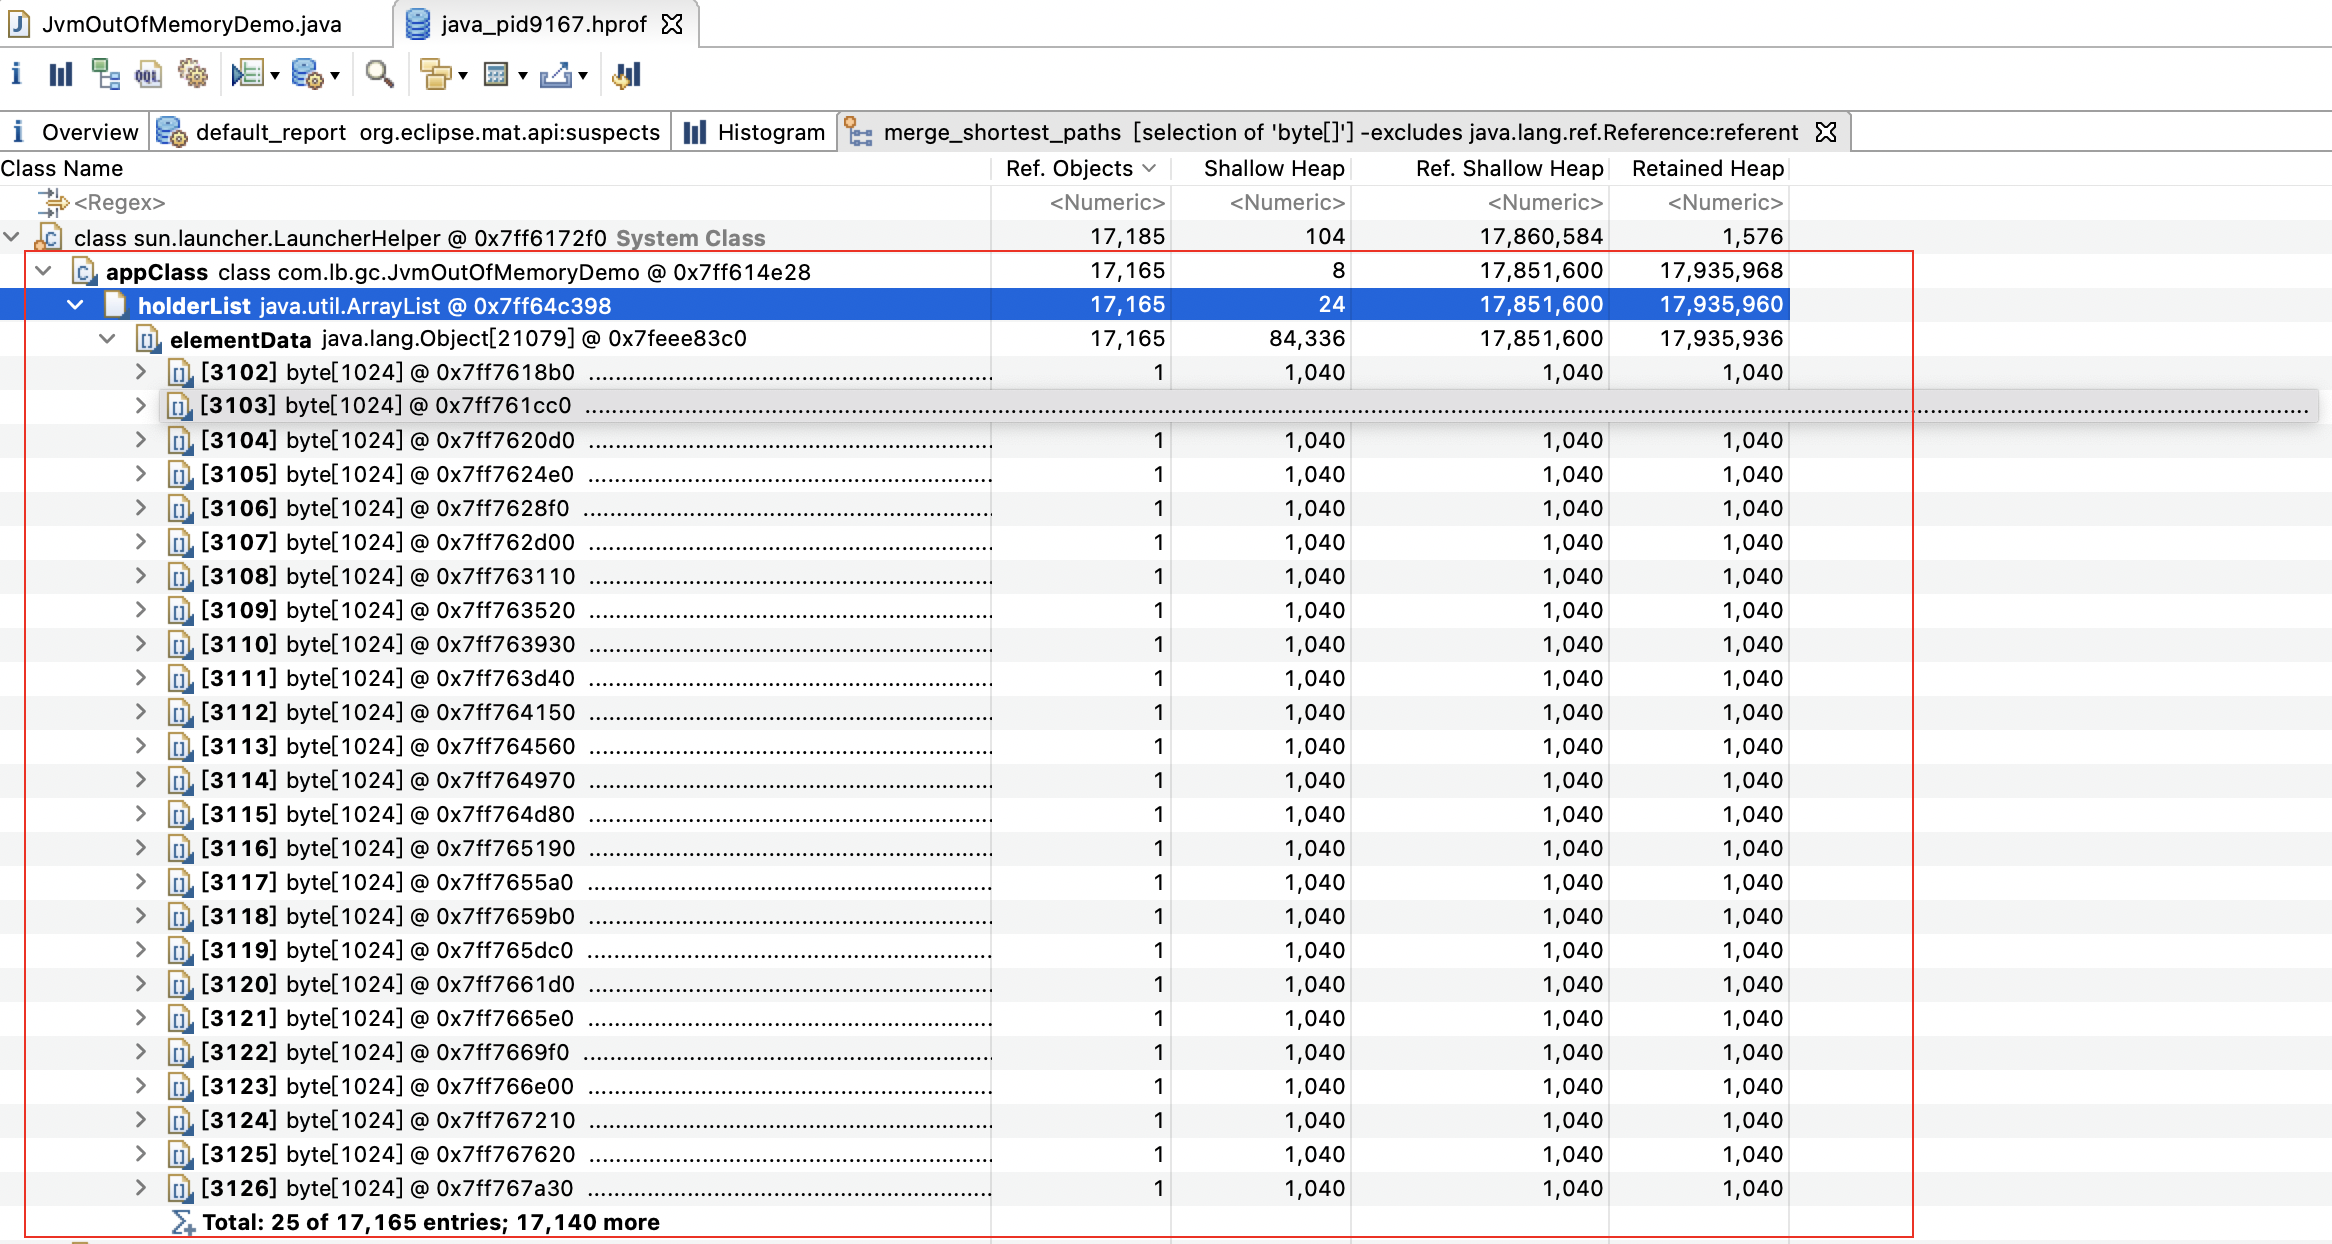Open the Histogram toolbar icon
2332x1244 pixels.
click(x=61, y=75)
